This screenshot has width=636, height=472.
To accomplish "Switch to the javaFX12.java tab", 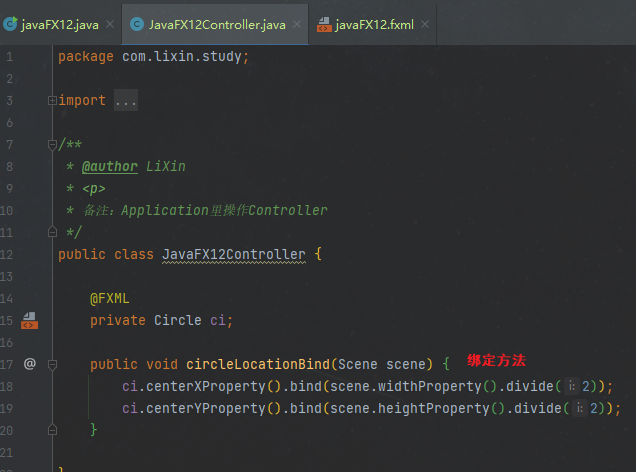I will 60,25.
